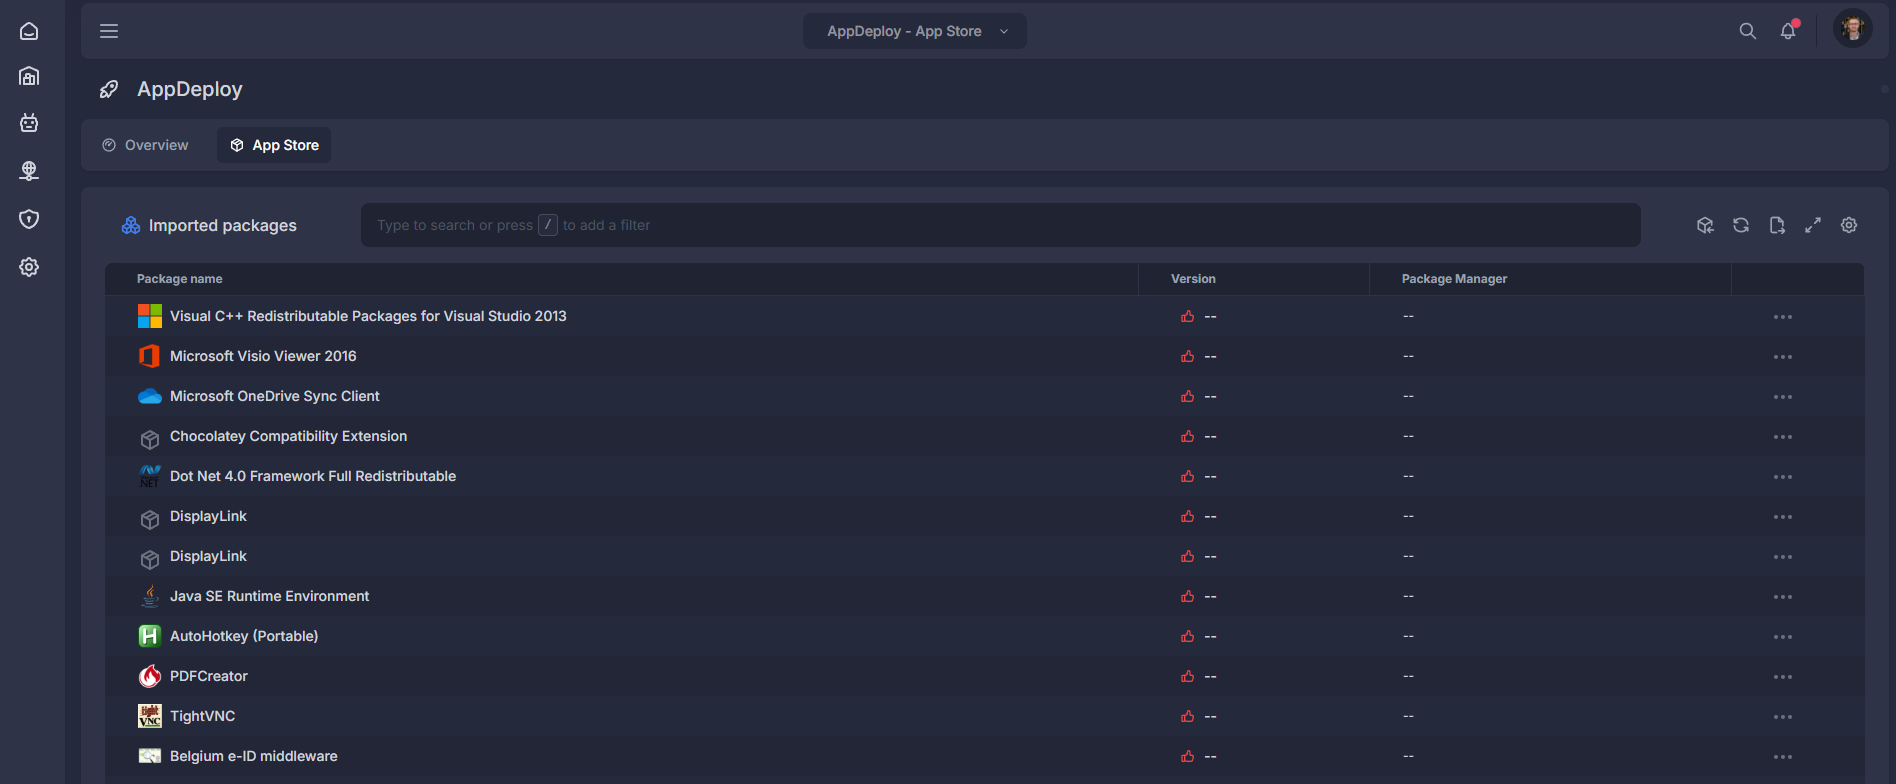Open the building icon in the sidebar

(x=29, y=76)
